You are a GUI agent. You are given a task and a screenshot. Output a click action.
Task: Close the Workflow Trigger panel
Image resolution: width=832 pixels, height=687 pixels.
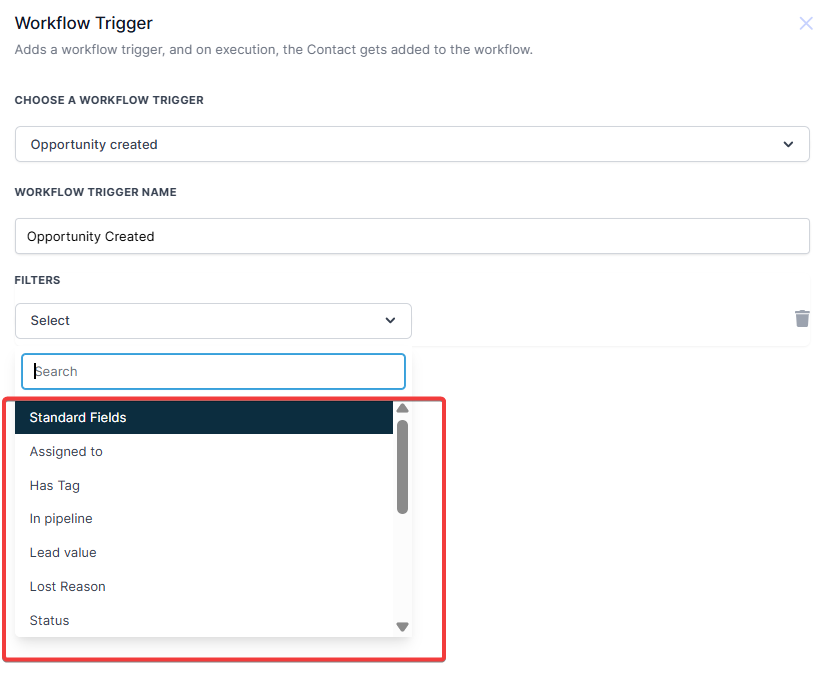pos(805,23)
